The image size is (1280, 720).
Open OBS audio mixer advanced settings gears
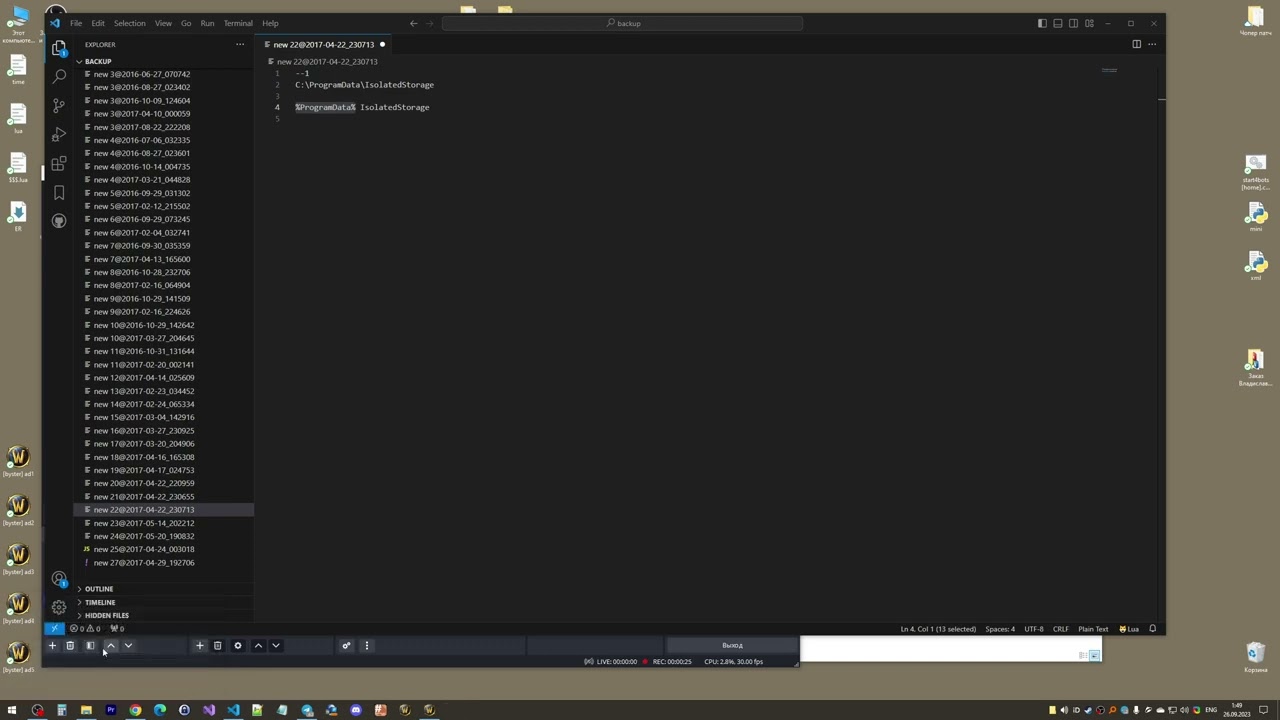tap(346, 646)
